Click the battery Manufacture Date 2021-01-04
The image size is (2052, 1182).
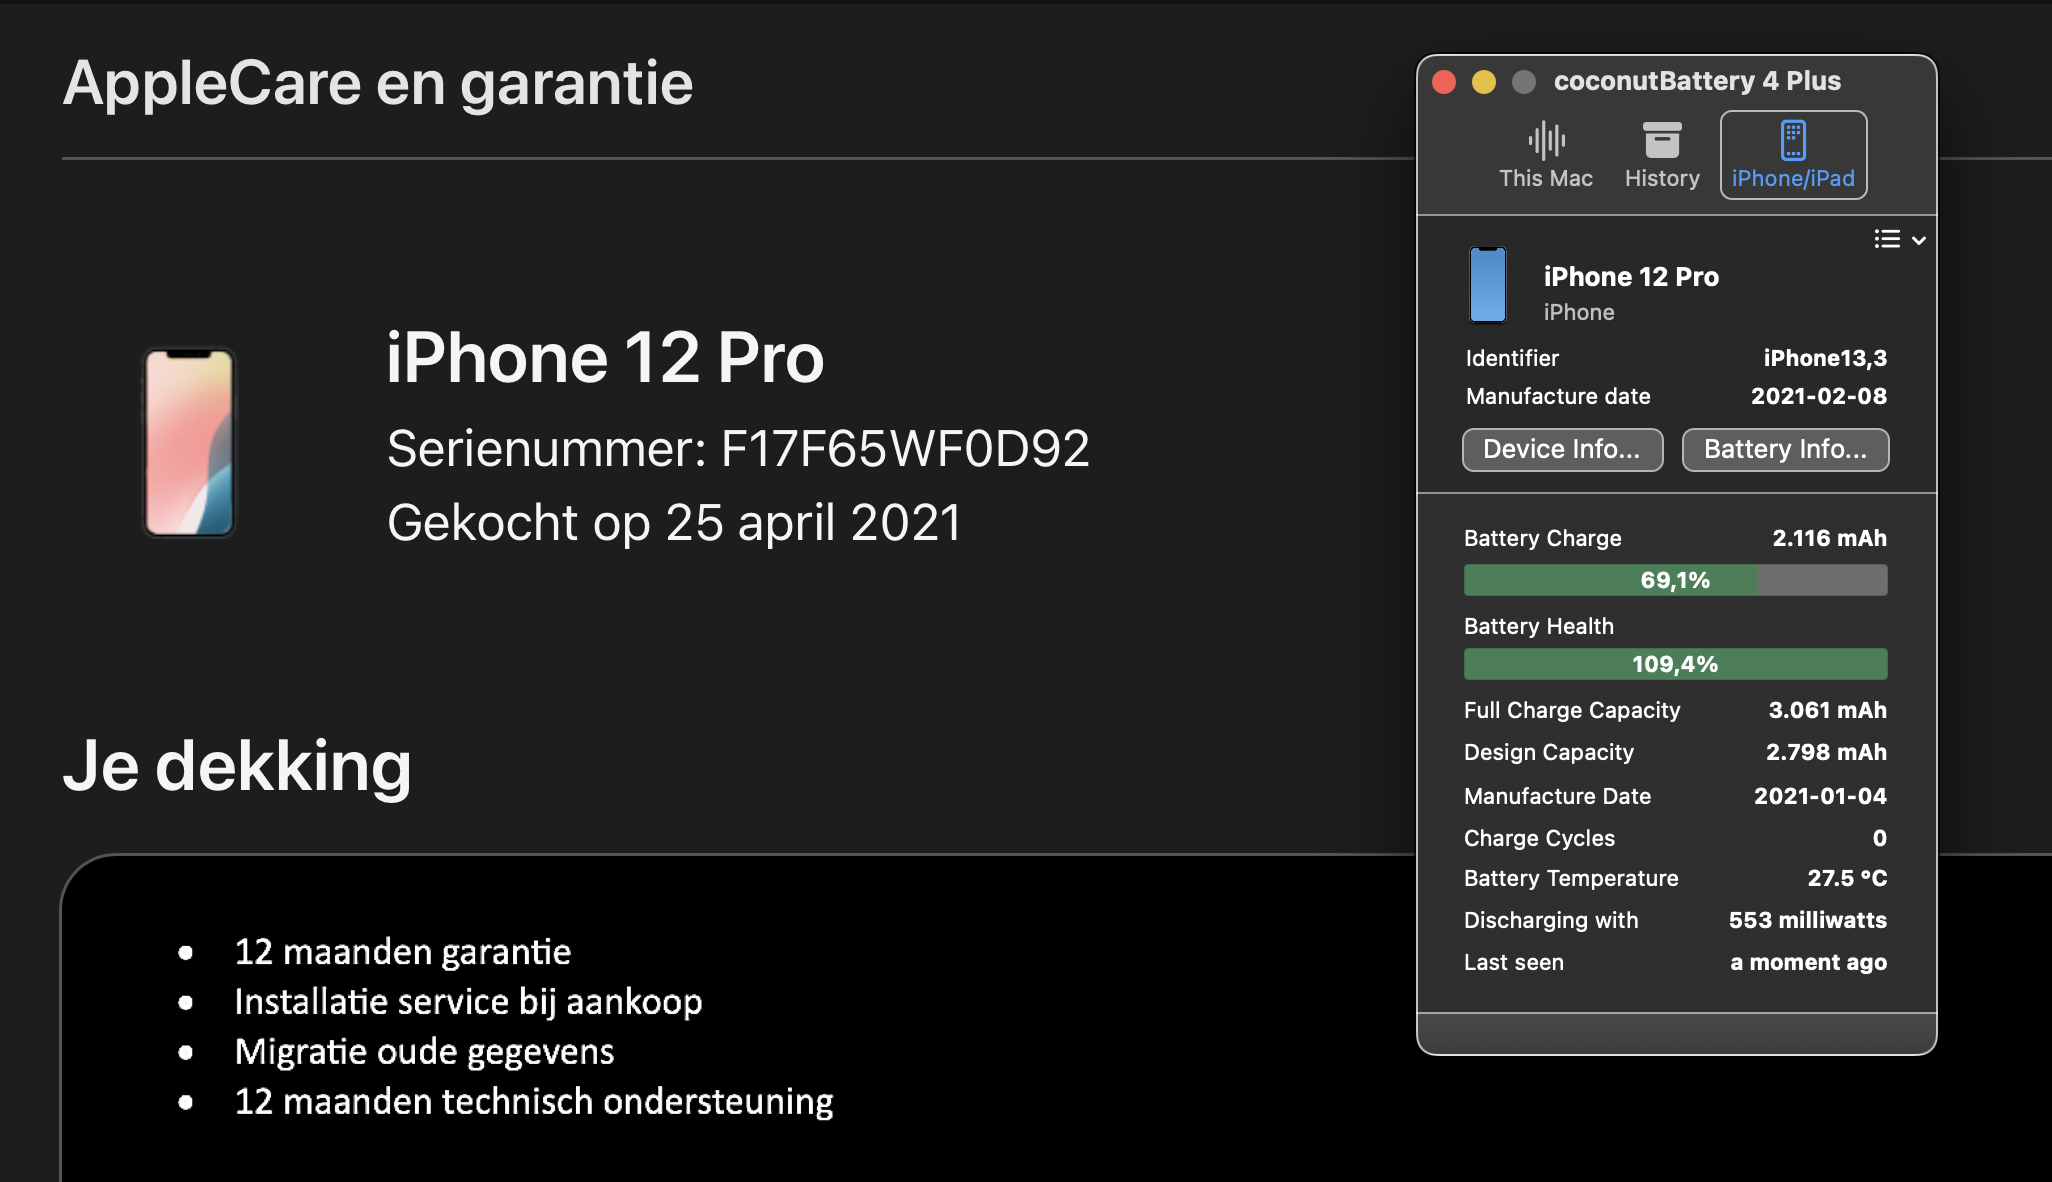pos(1820,796)
